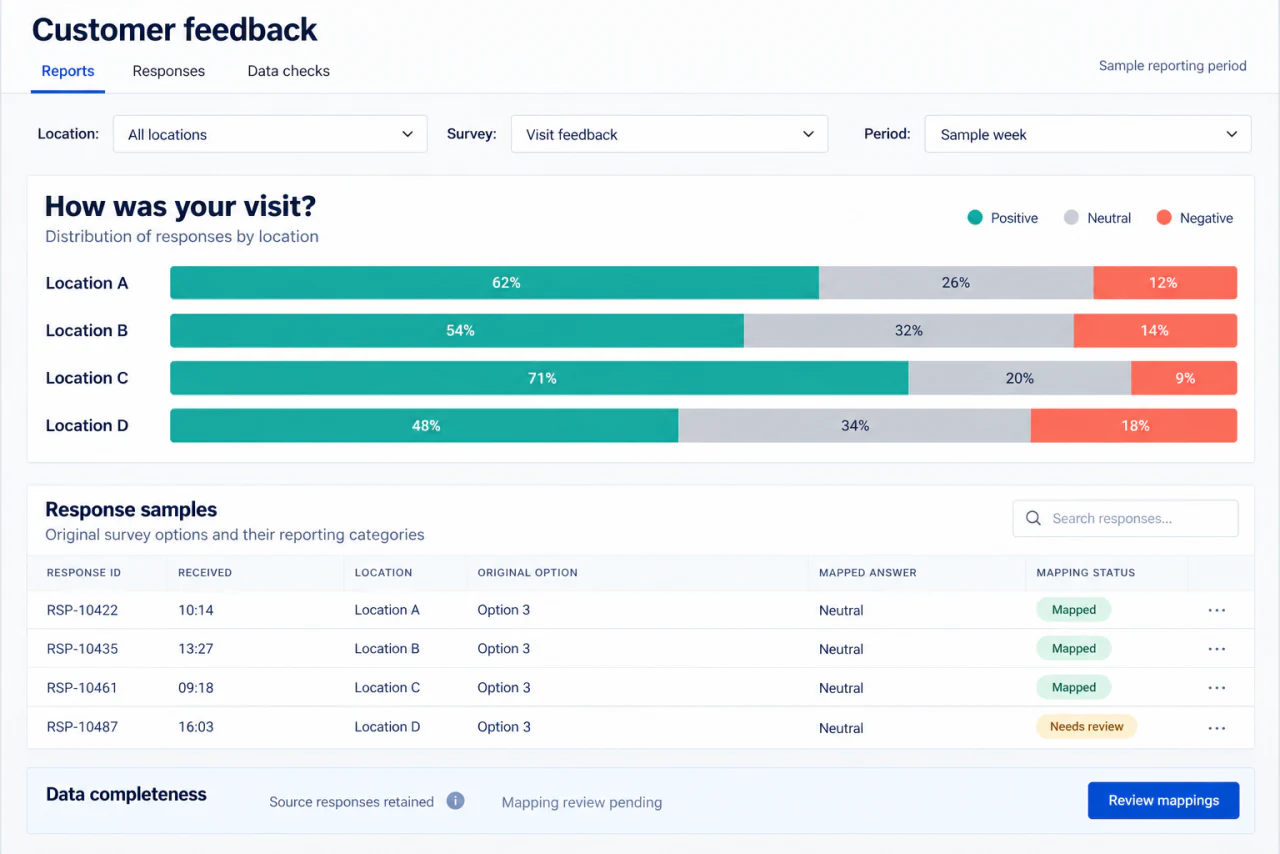Click response ID RSP-10487

point(82,727)
